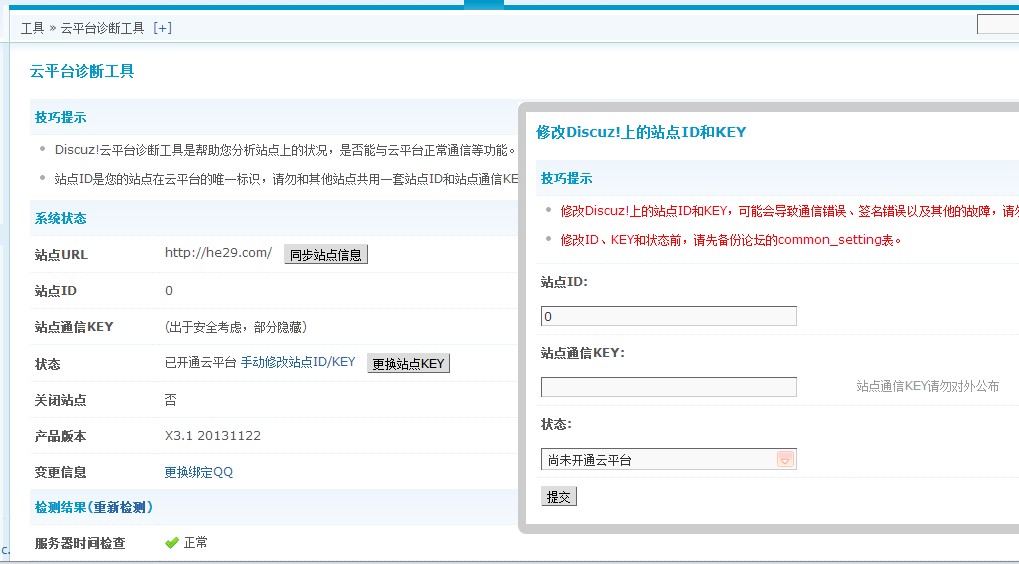Click the dialog title 修改Discuz!上的站点ID和KEY
This screenshot has height=564, width=1019.
pos(641,132)
